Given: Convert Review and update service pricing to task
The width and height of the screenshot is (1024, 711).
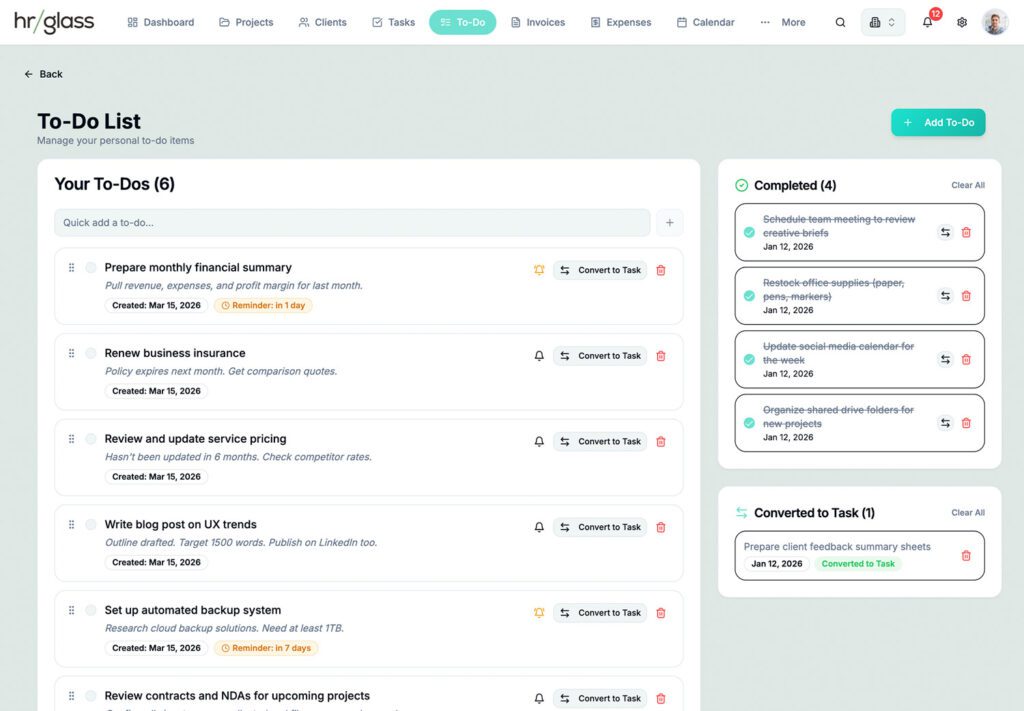Looking at the screenshot, I should point(600,441).
